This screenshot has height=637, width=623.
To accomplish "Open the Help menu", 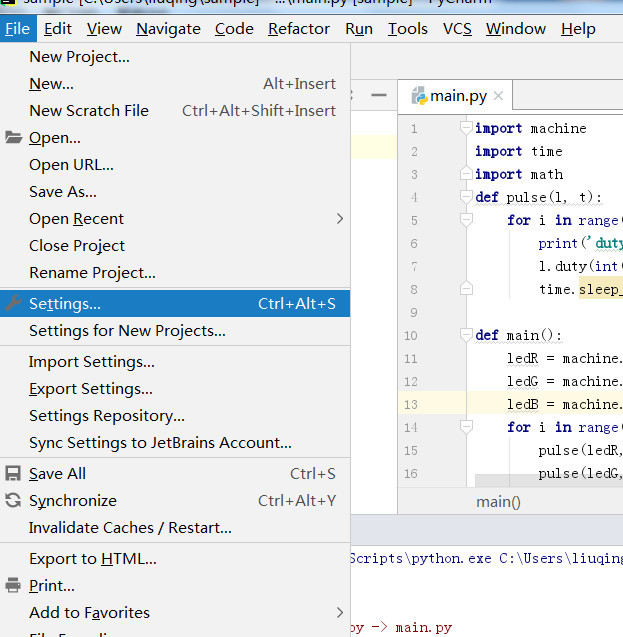I will 578,29.
